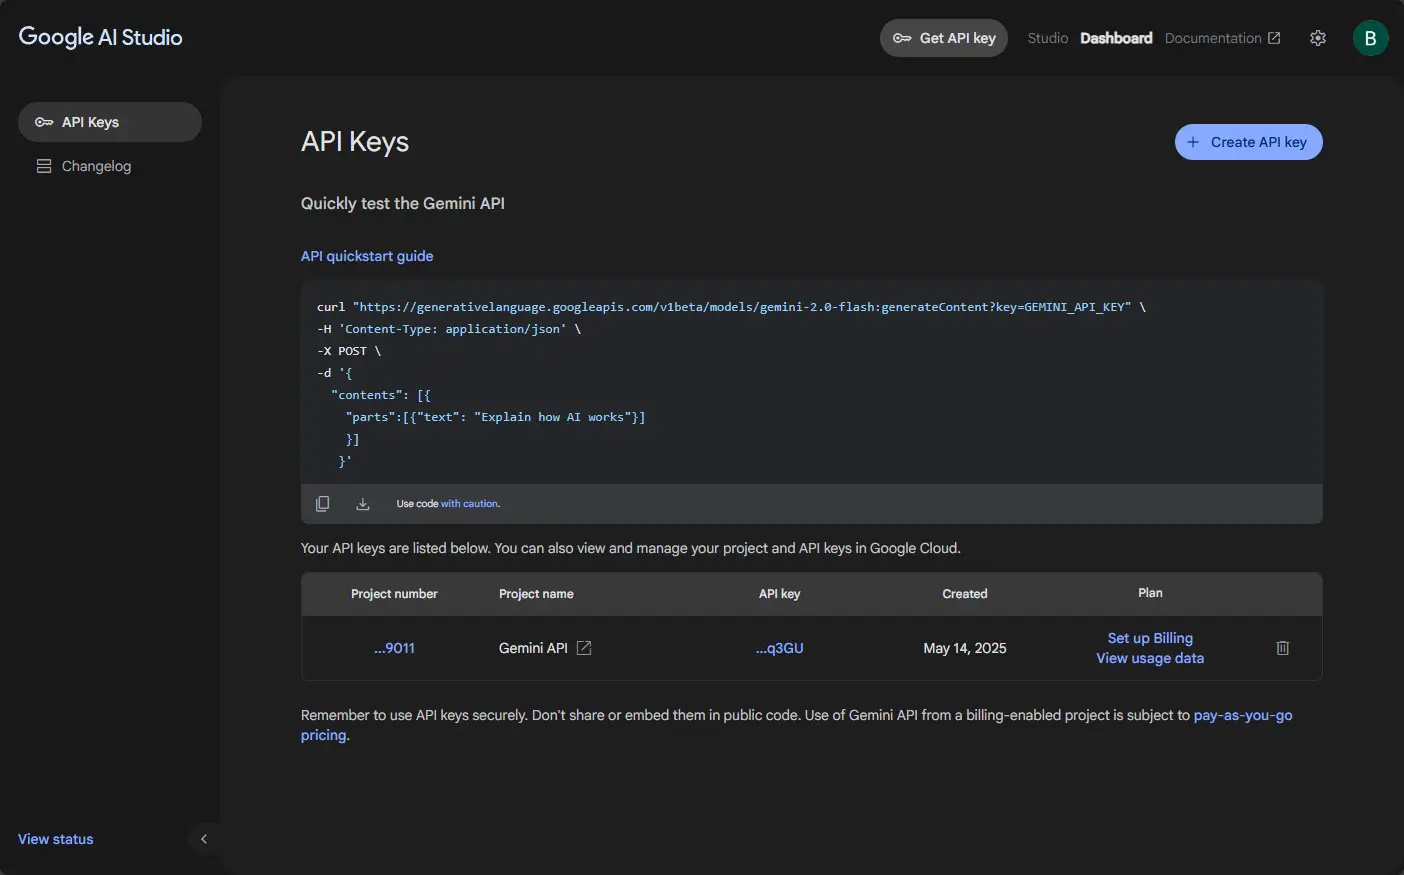Select API Keys in the sidebar
The image size is (1404, 875).
click(110, 122)
